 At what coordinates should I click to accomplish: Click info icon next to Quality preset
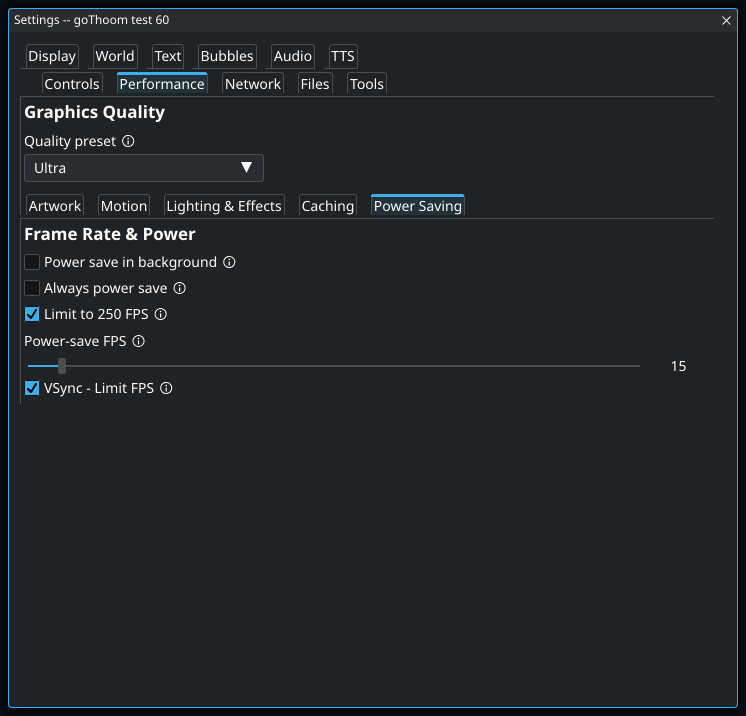tap(128, 141)
